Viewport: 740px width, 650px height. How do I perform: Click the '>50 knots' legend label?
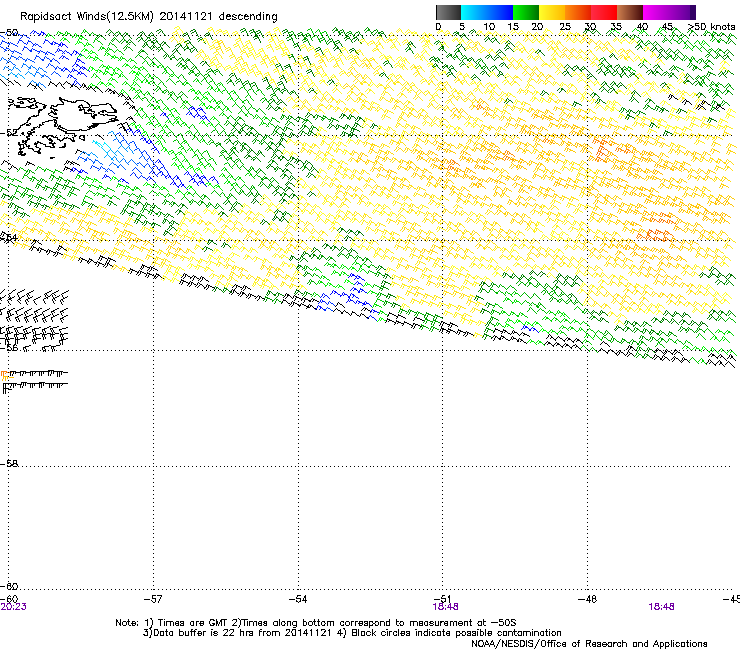point(712,27)
